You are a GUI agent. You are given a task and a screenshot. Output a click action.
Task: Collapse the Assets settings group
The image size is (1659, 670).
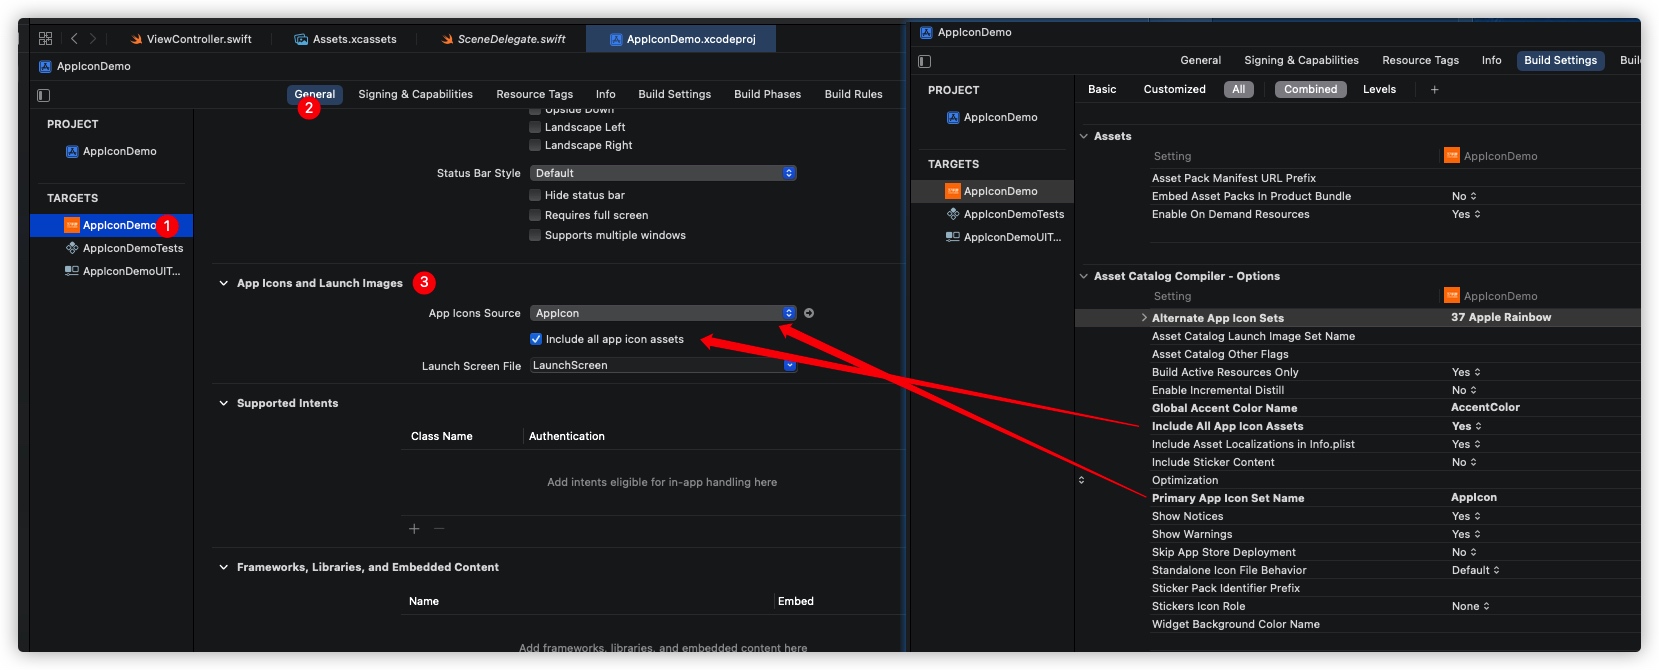pyautogui.click(x=1084, y=136)
